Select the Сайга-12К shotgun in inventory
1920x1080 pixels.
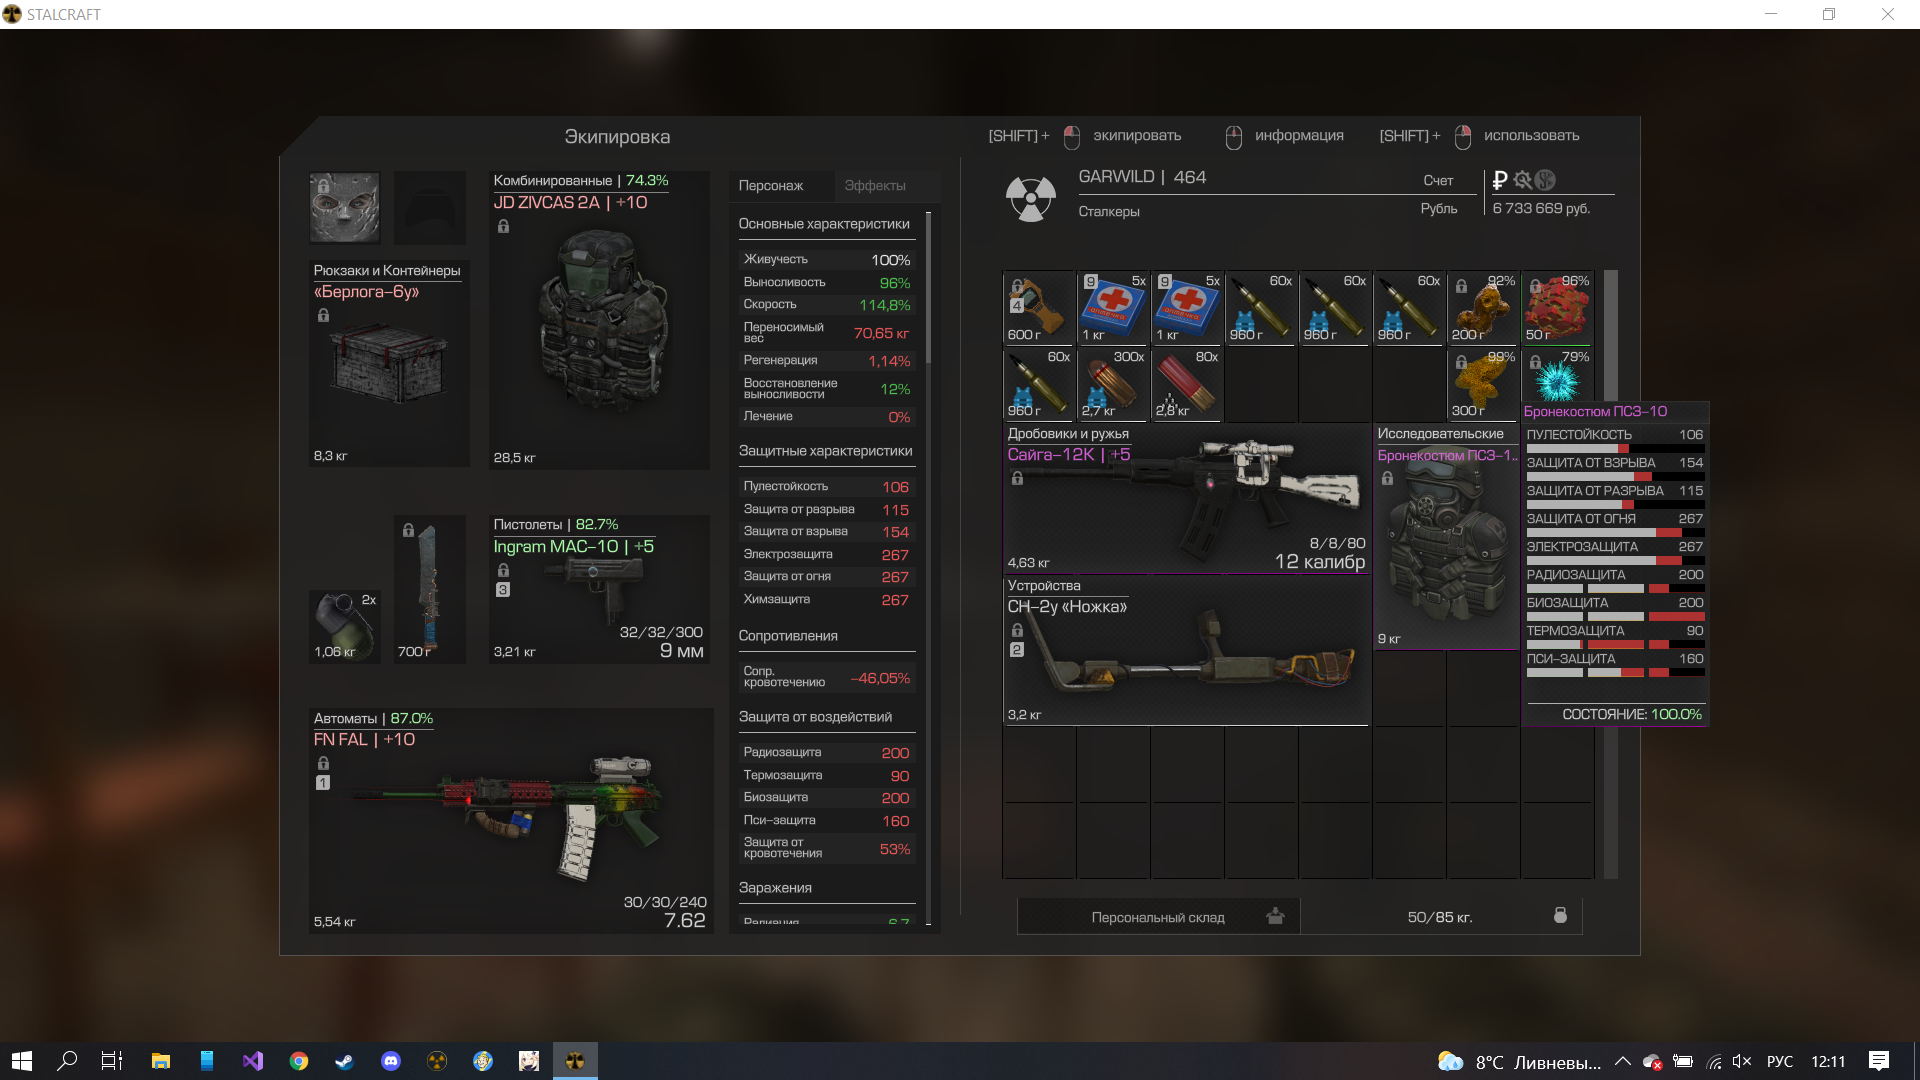tap(1187, 498)
